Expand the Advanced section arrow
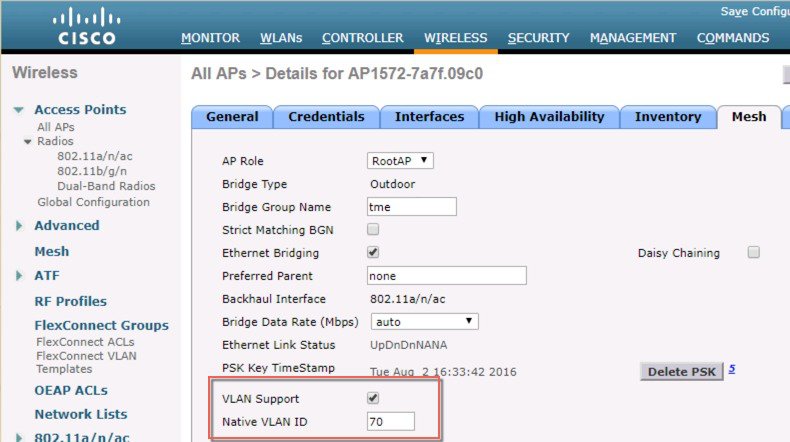 coord(19,225)
